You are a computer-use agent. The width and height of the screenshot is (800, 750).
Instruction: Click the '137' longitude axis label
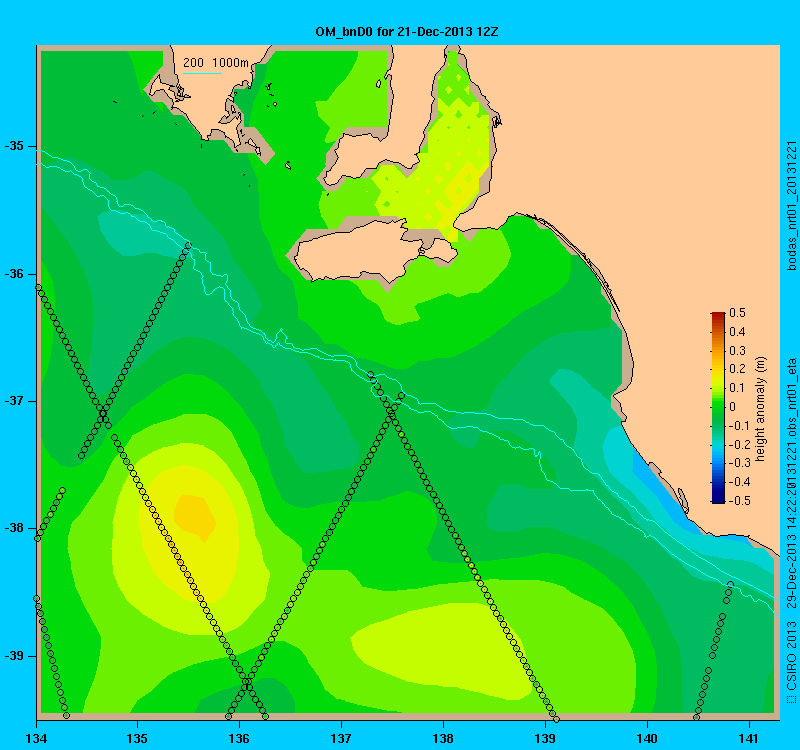341,738
